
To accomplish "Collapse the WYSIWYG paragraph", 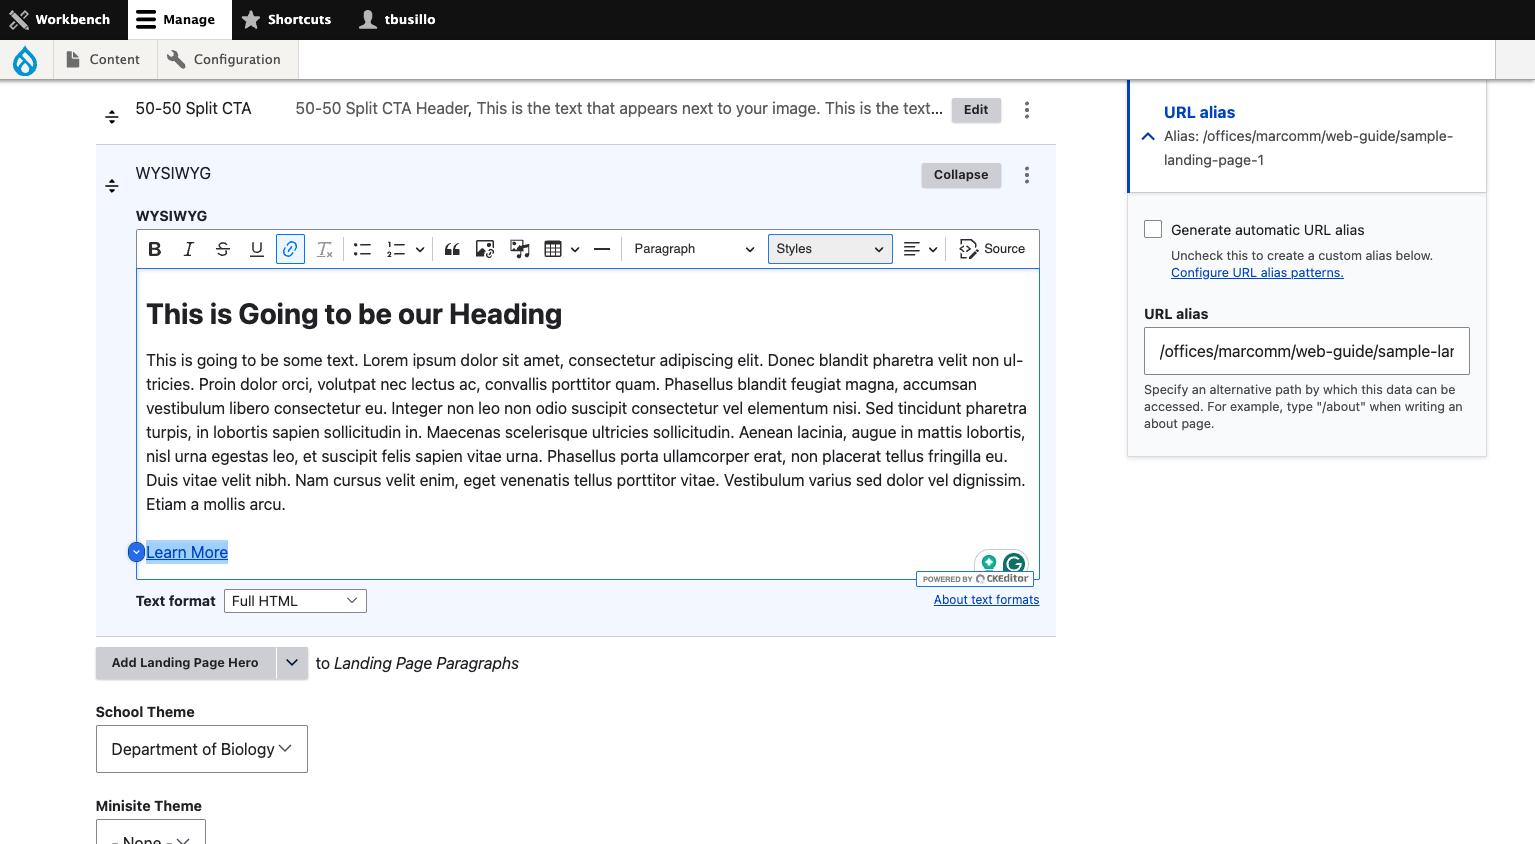I will tap(961, 175).
